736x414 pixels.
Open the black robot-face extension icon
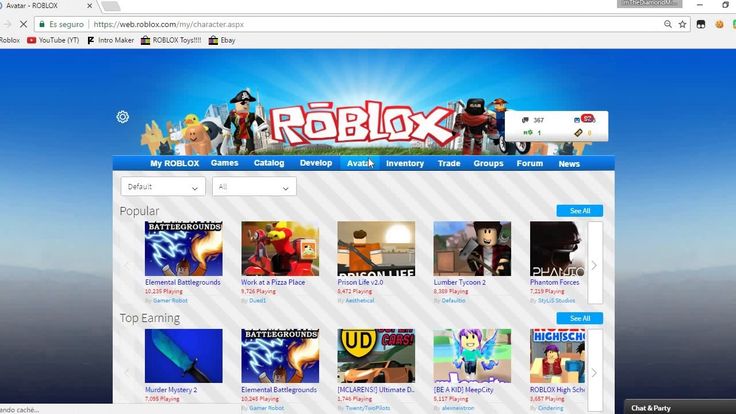(701, 24)
